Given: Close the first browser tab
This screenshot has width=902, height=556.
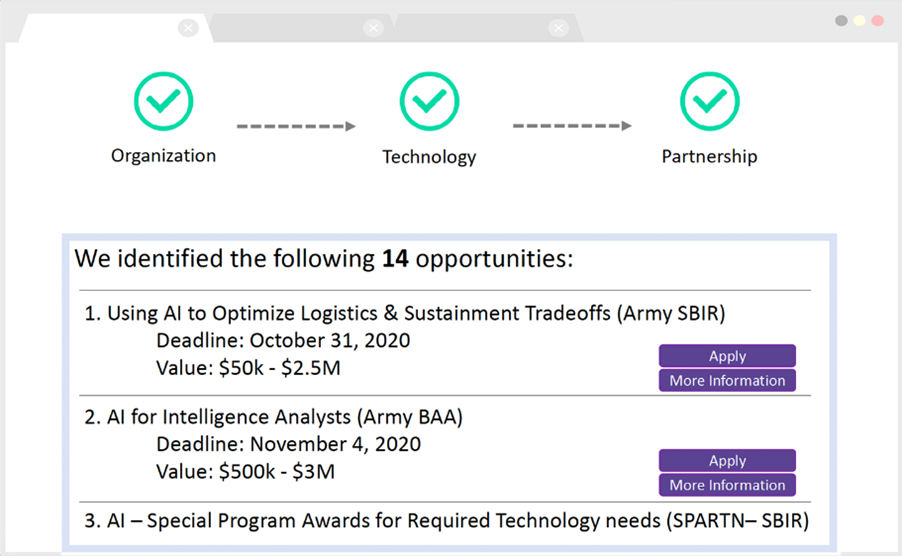Looking at the screenshot, I should tap(187, 28).
